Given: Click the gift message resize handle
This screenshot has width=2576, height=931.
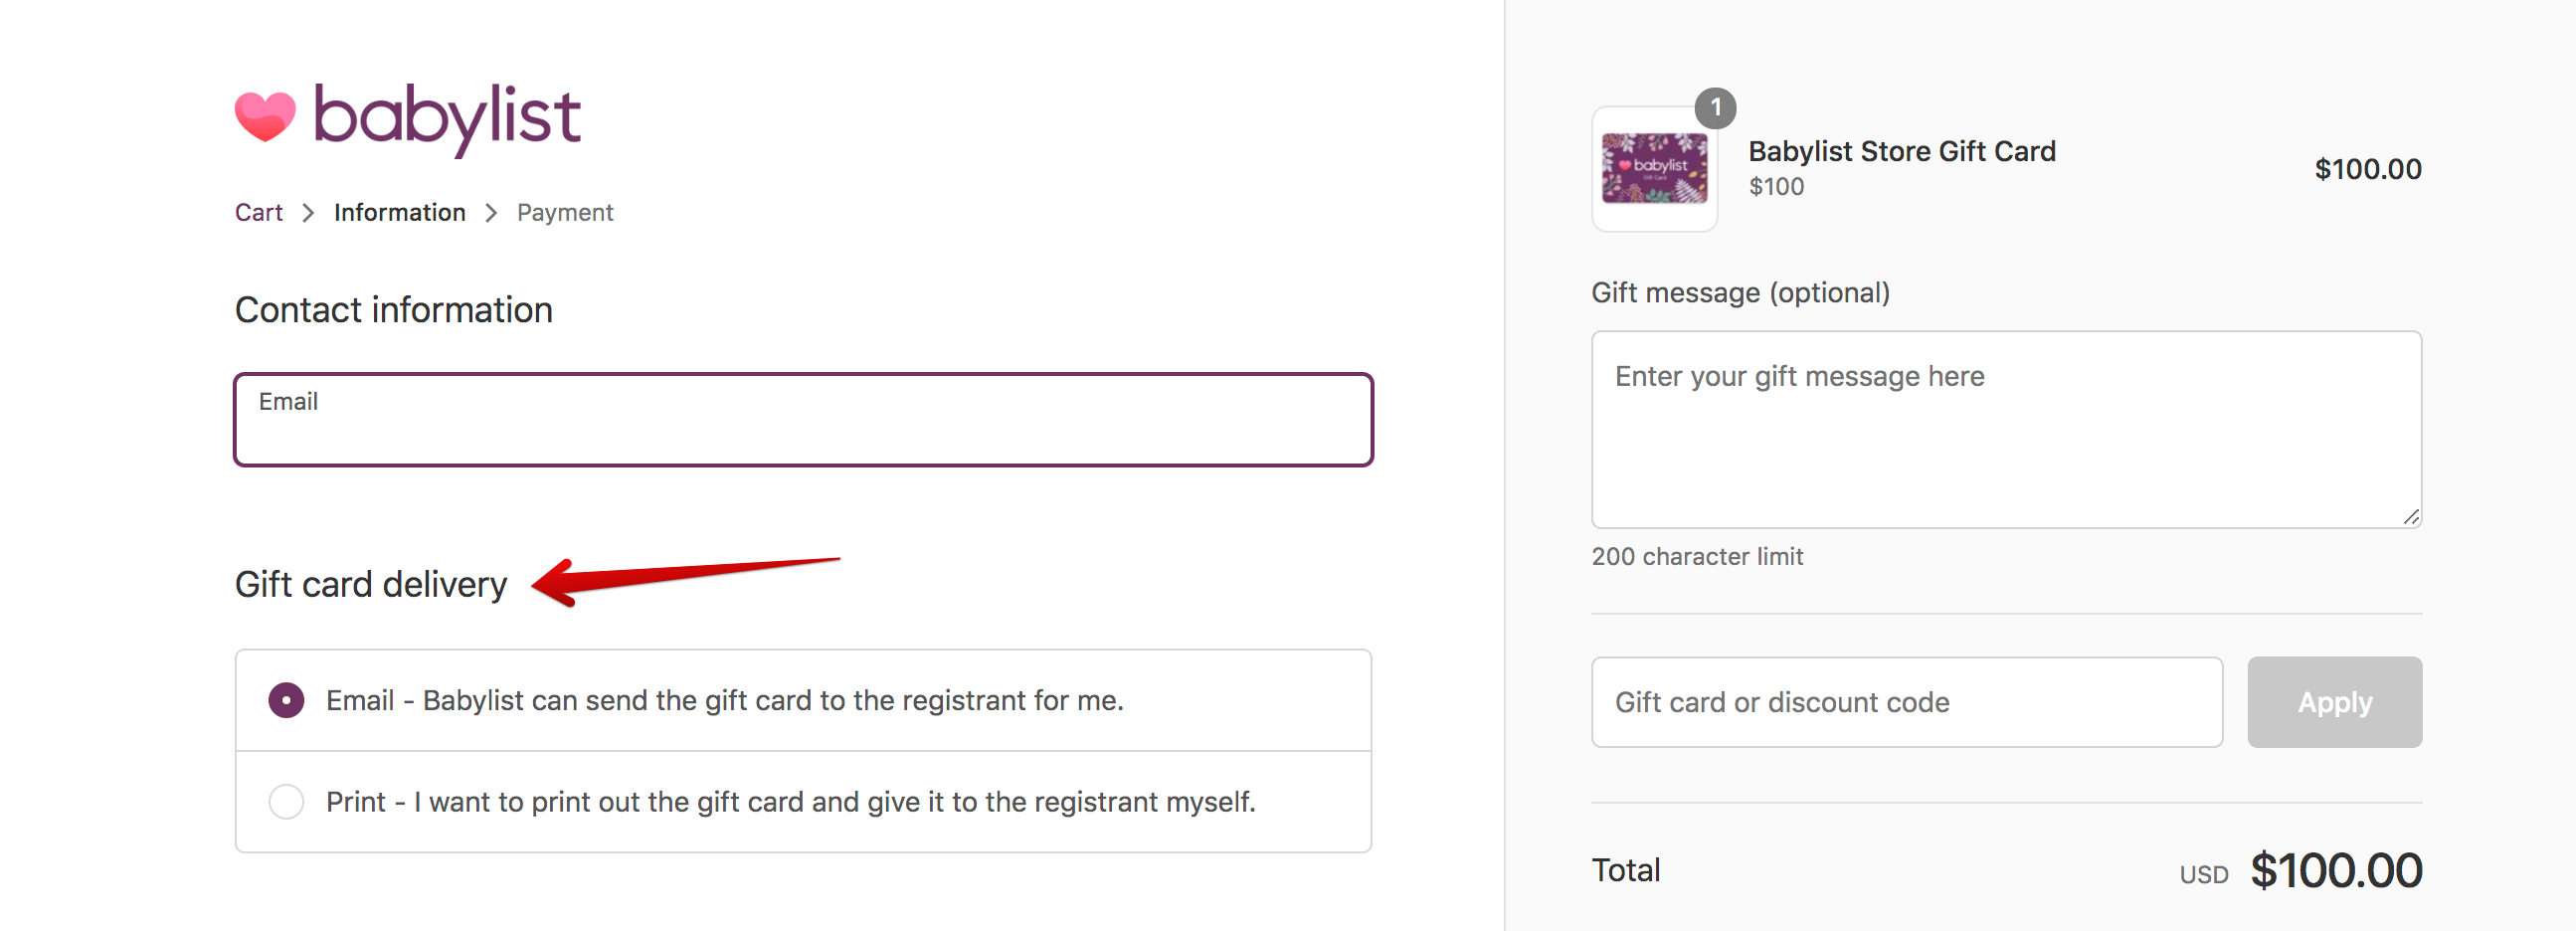Looking at the screenshot, I should [x=2411, y=517].
